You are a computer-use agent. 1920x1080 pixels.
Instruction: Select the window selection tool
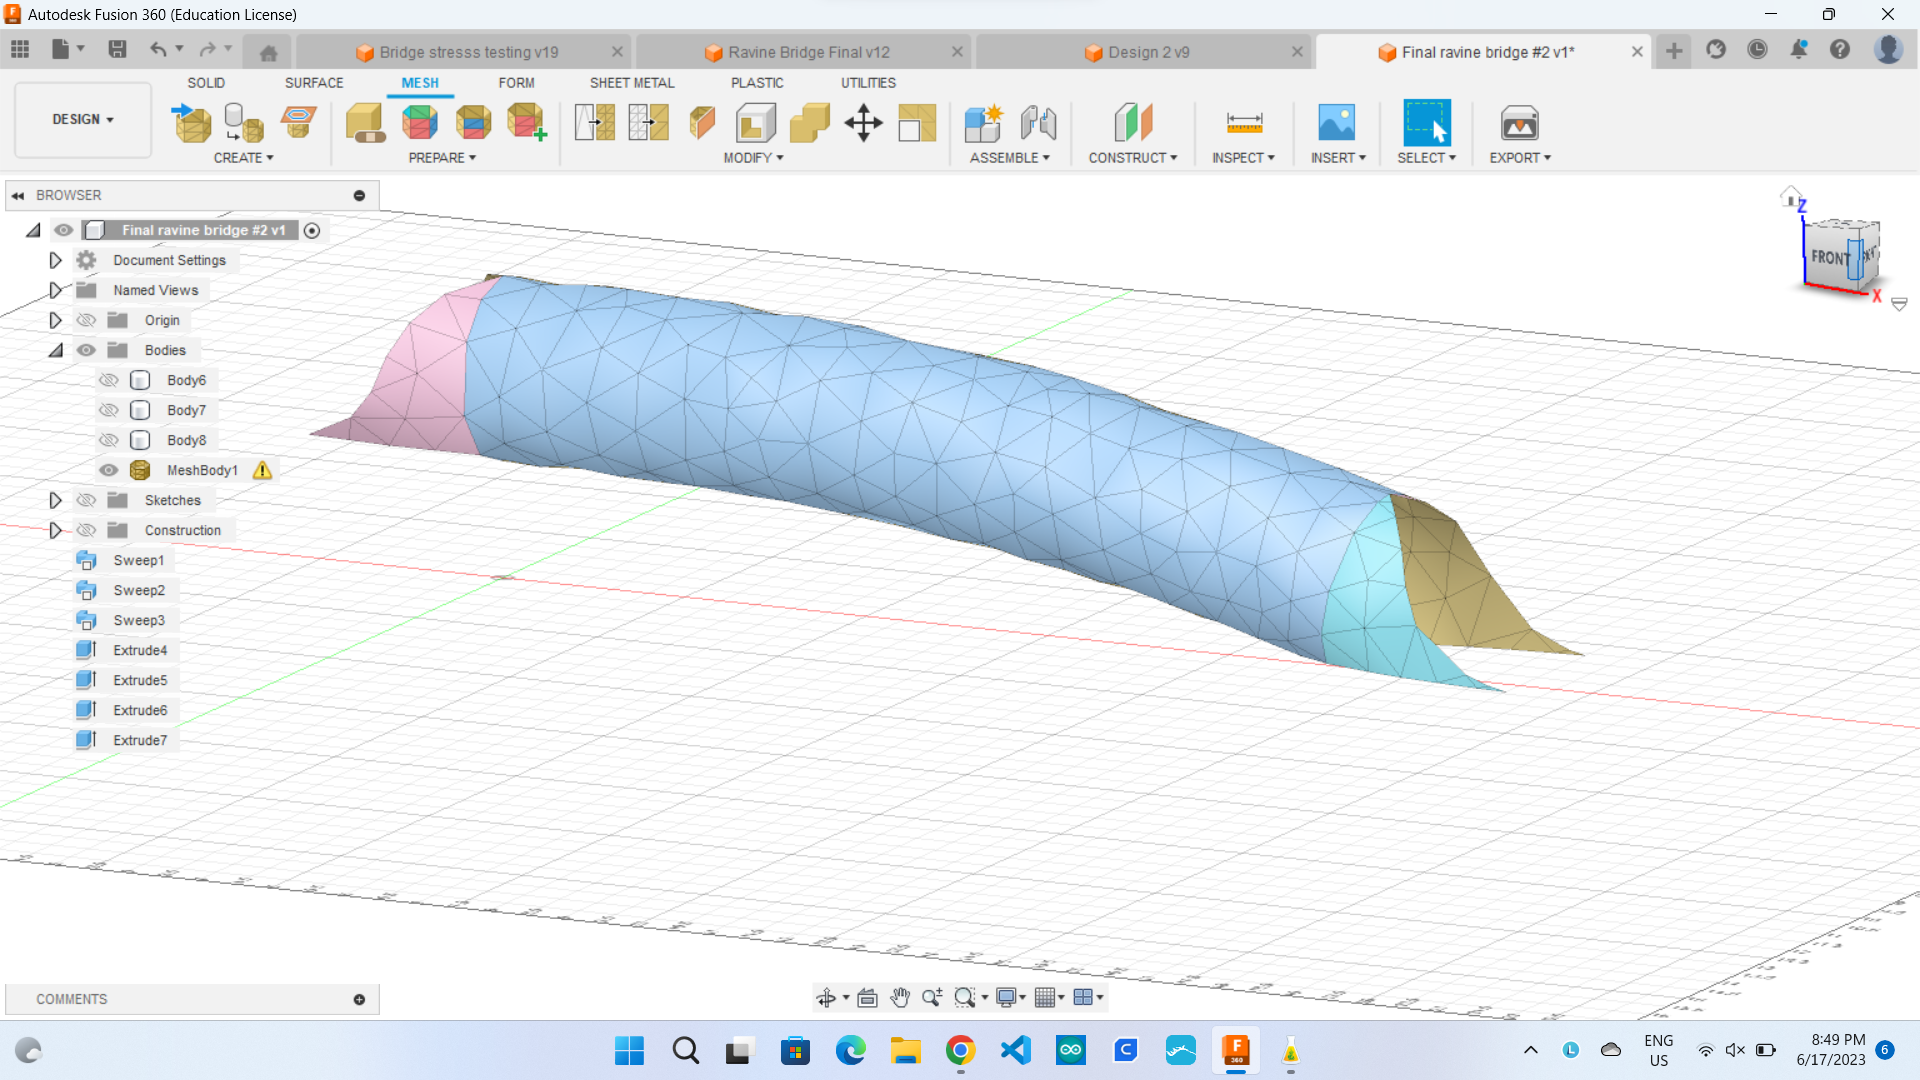(x=1426, y=122)
